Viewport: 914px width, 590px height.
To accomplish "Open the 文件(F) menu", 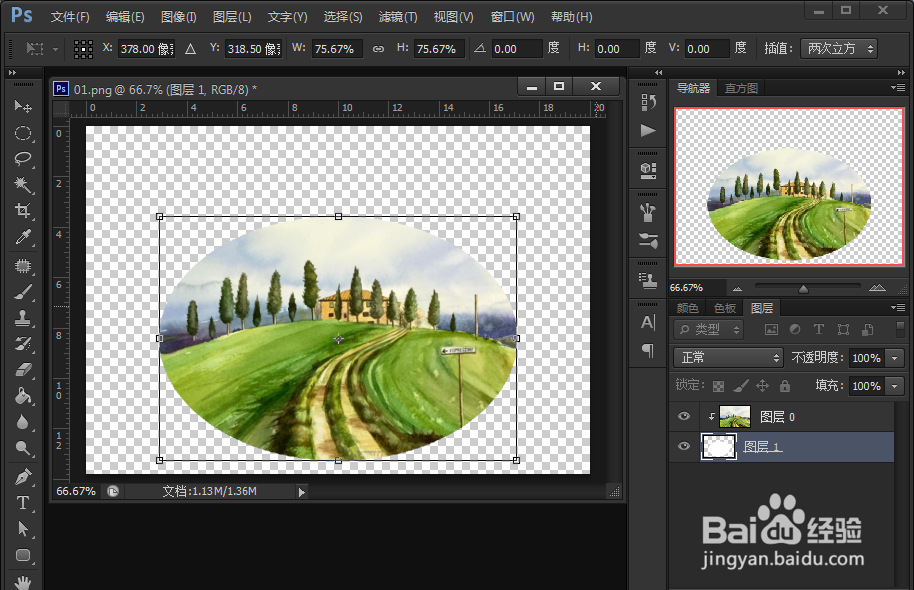I will click(70, 17).
